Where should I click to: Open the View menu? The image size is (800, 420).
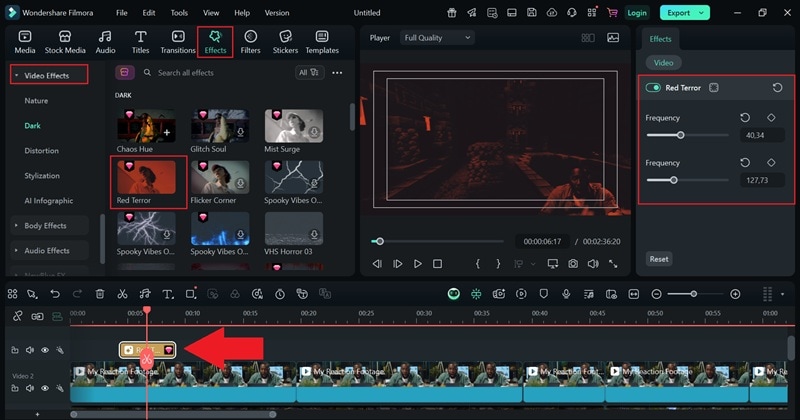point(211,13)
